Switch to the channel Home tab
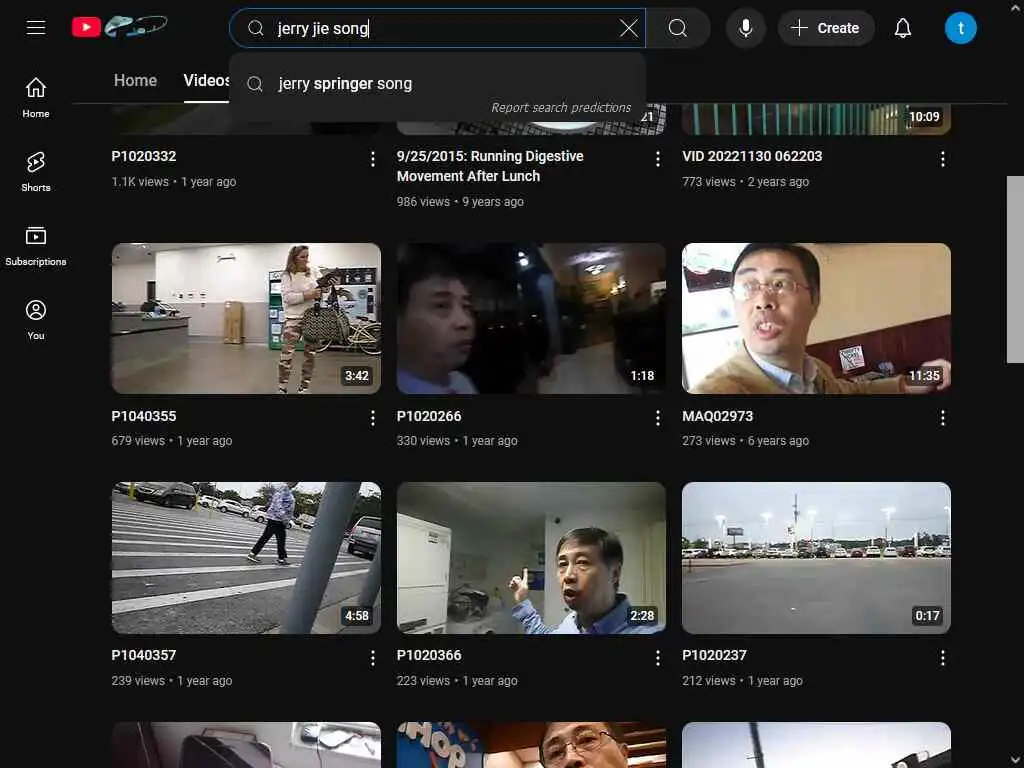This screenshot has width=1024, height=768. tap(135, 80)
